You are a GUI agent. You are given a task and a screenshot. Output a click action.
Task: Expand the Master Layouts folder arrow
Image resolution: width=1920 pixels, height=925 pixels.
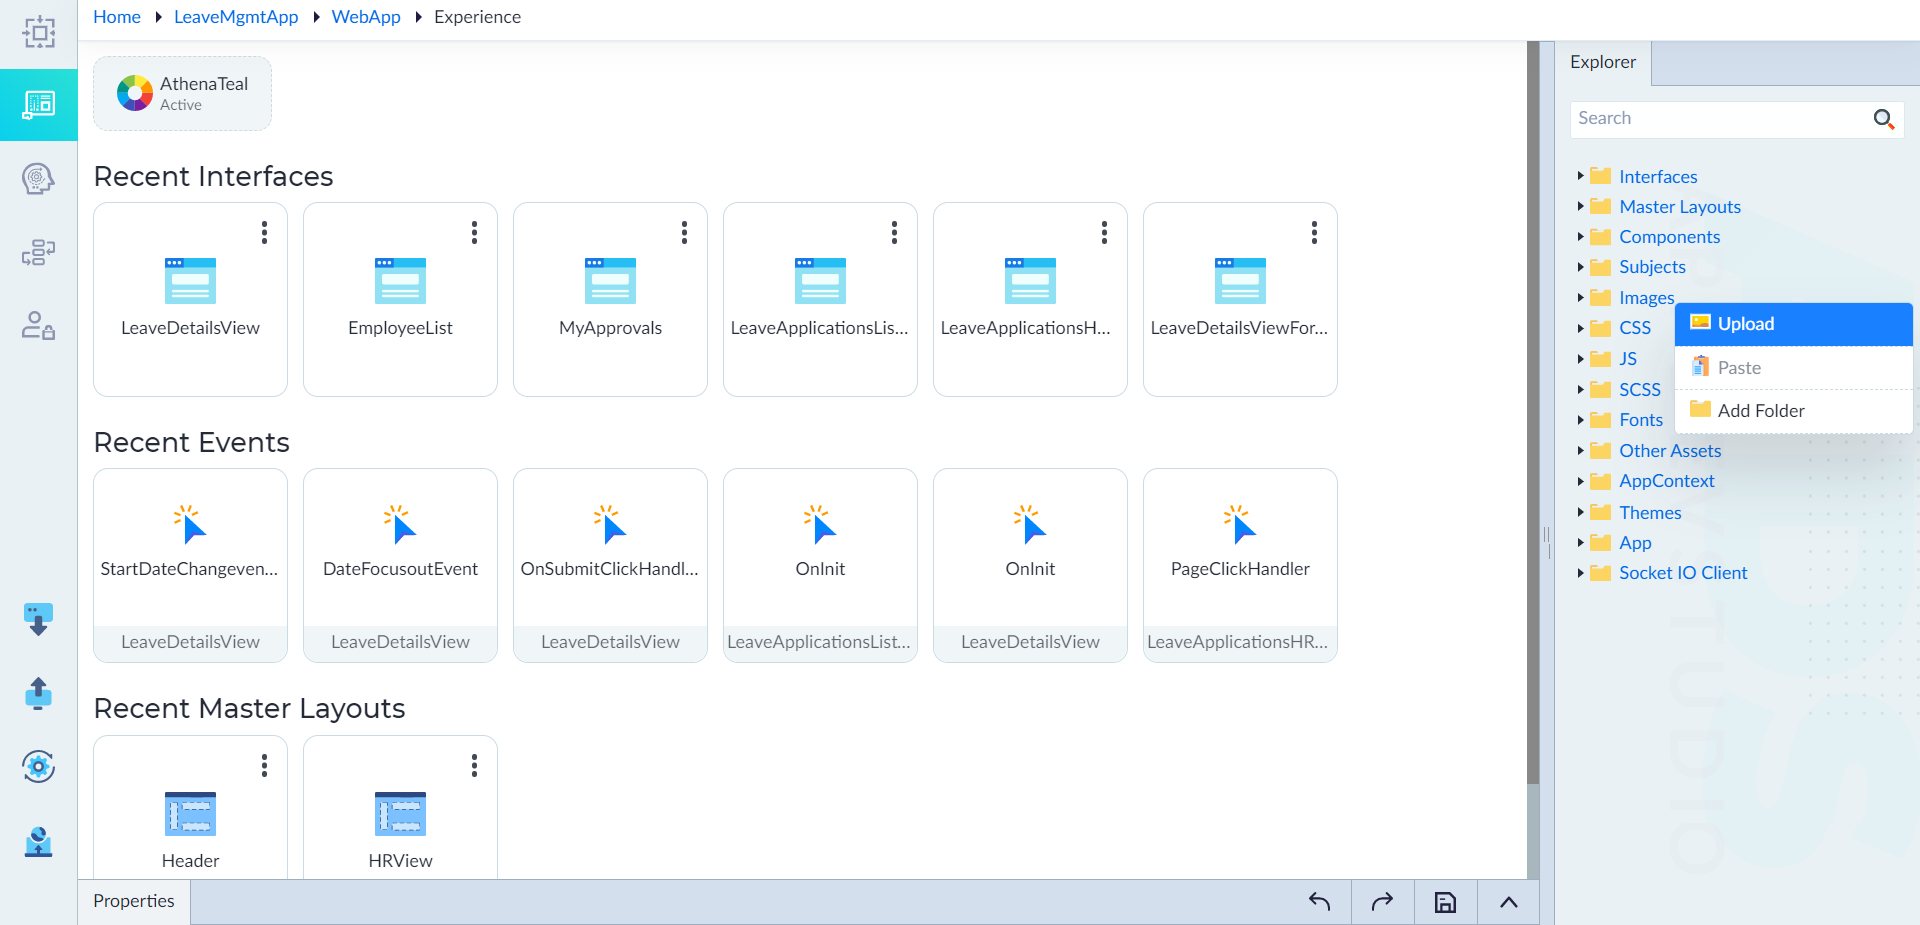pos(1580,206)
